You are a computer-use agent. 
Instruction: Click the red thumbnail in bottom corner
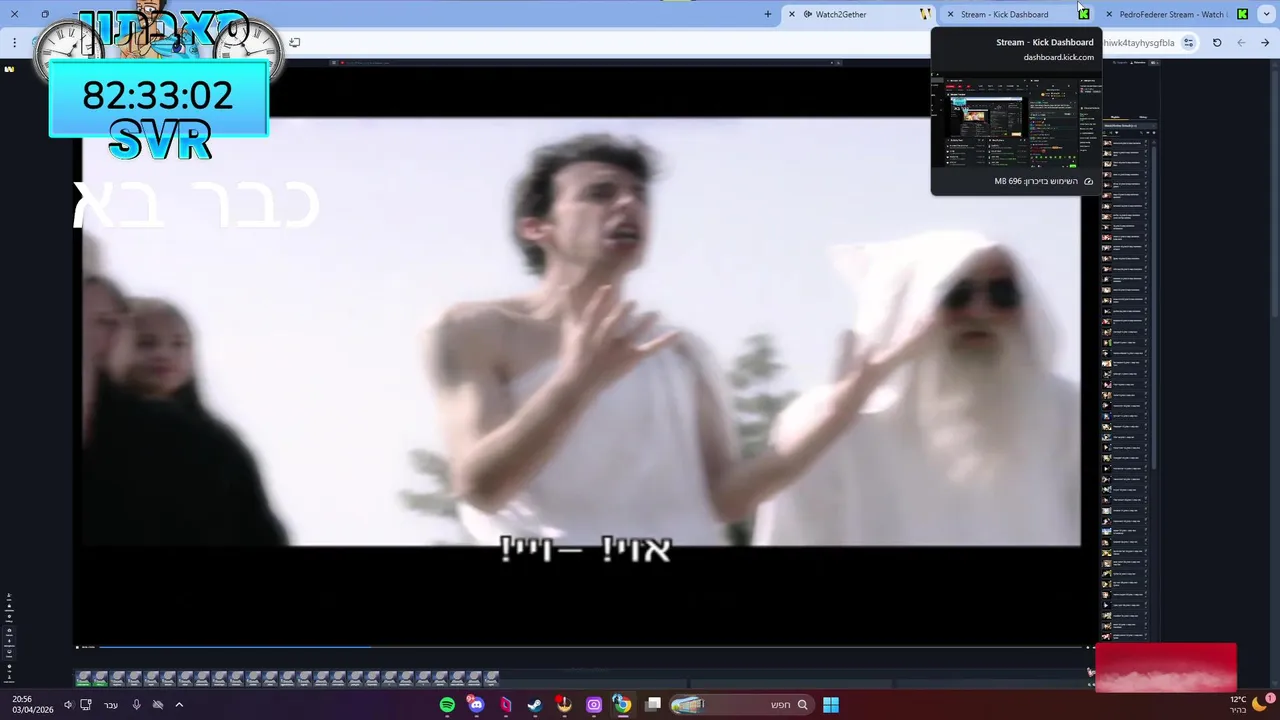coord(1166,667)
